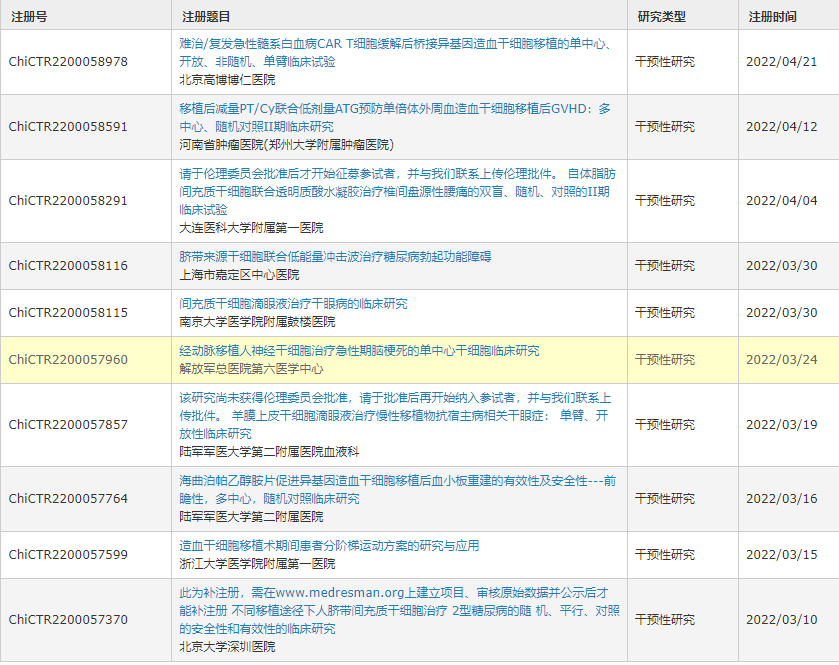Click the 注册题目 column header
The height and width of the screenshot is (665, 839).
click(206, 17)
